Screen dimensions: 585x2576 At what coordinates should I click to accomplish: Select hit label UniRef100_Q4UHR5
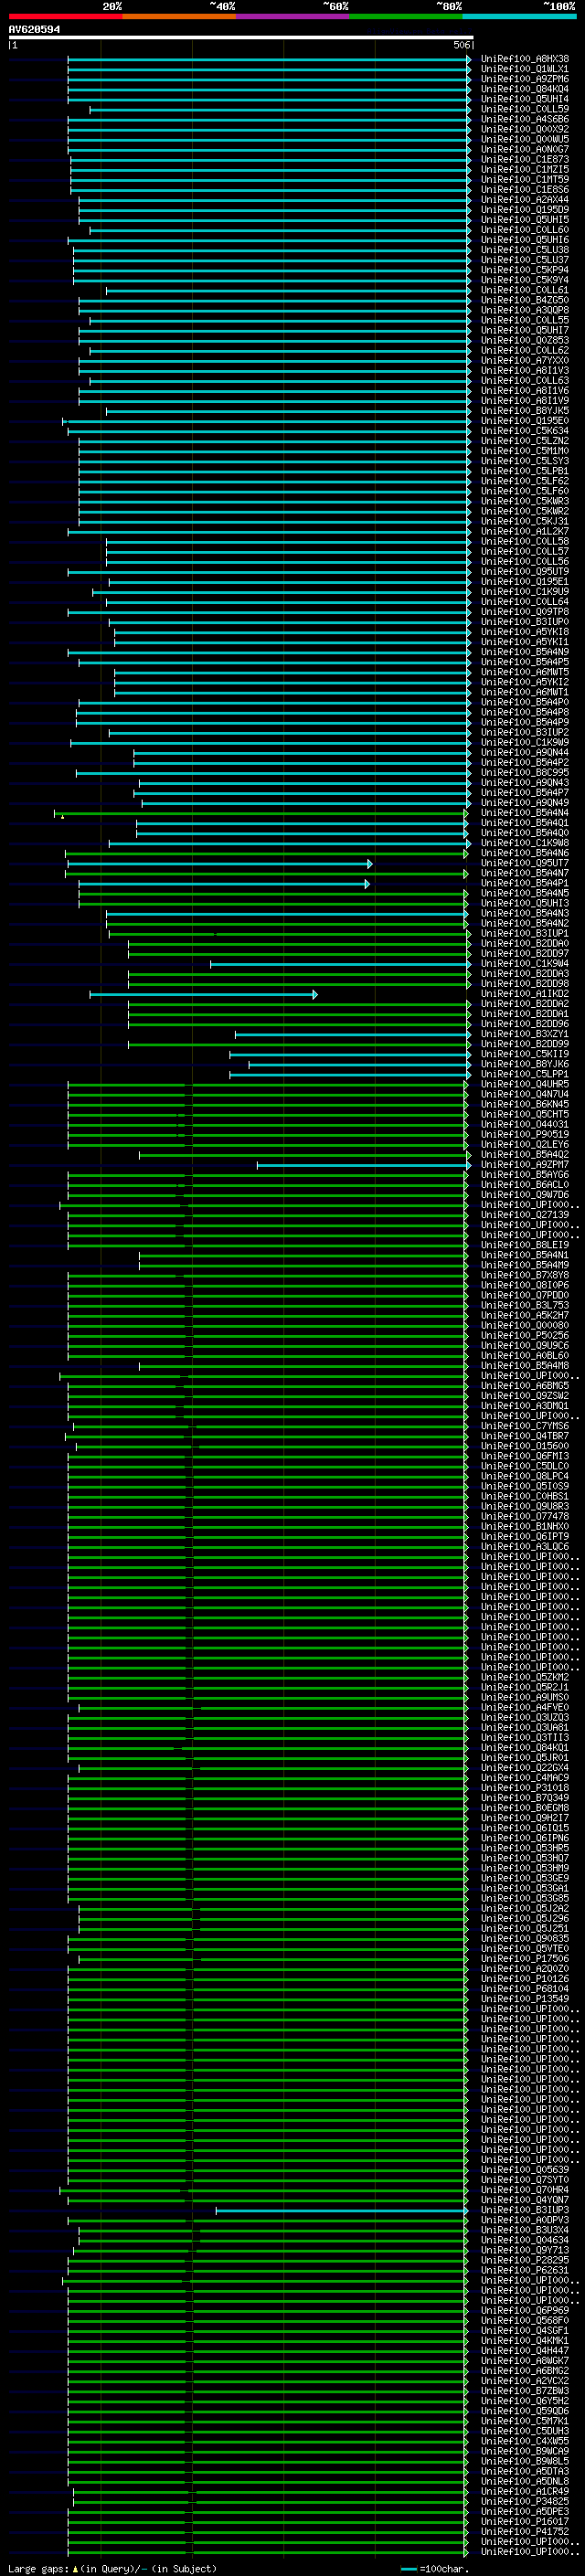[525, 1084]
